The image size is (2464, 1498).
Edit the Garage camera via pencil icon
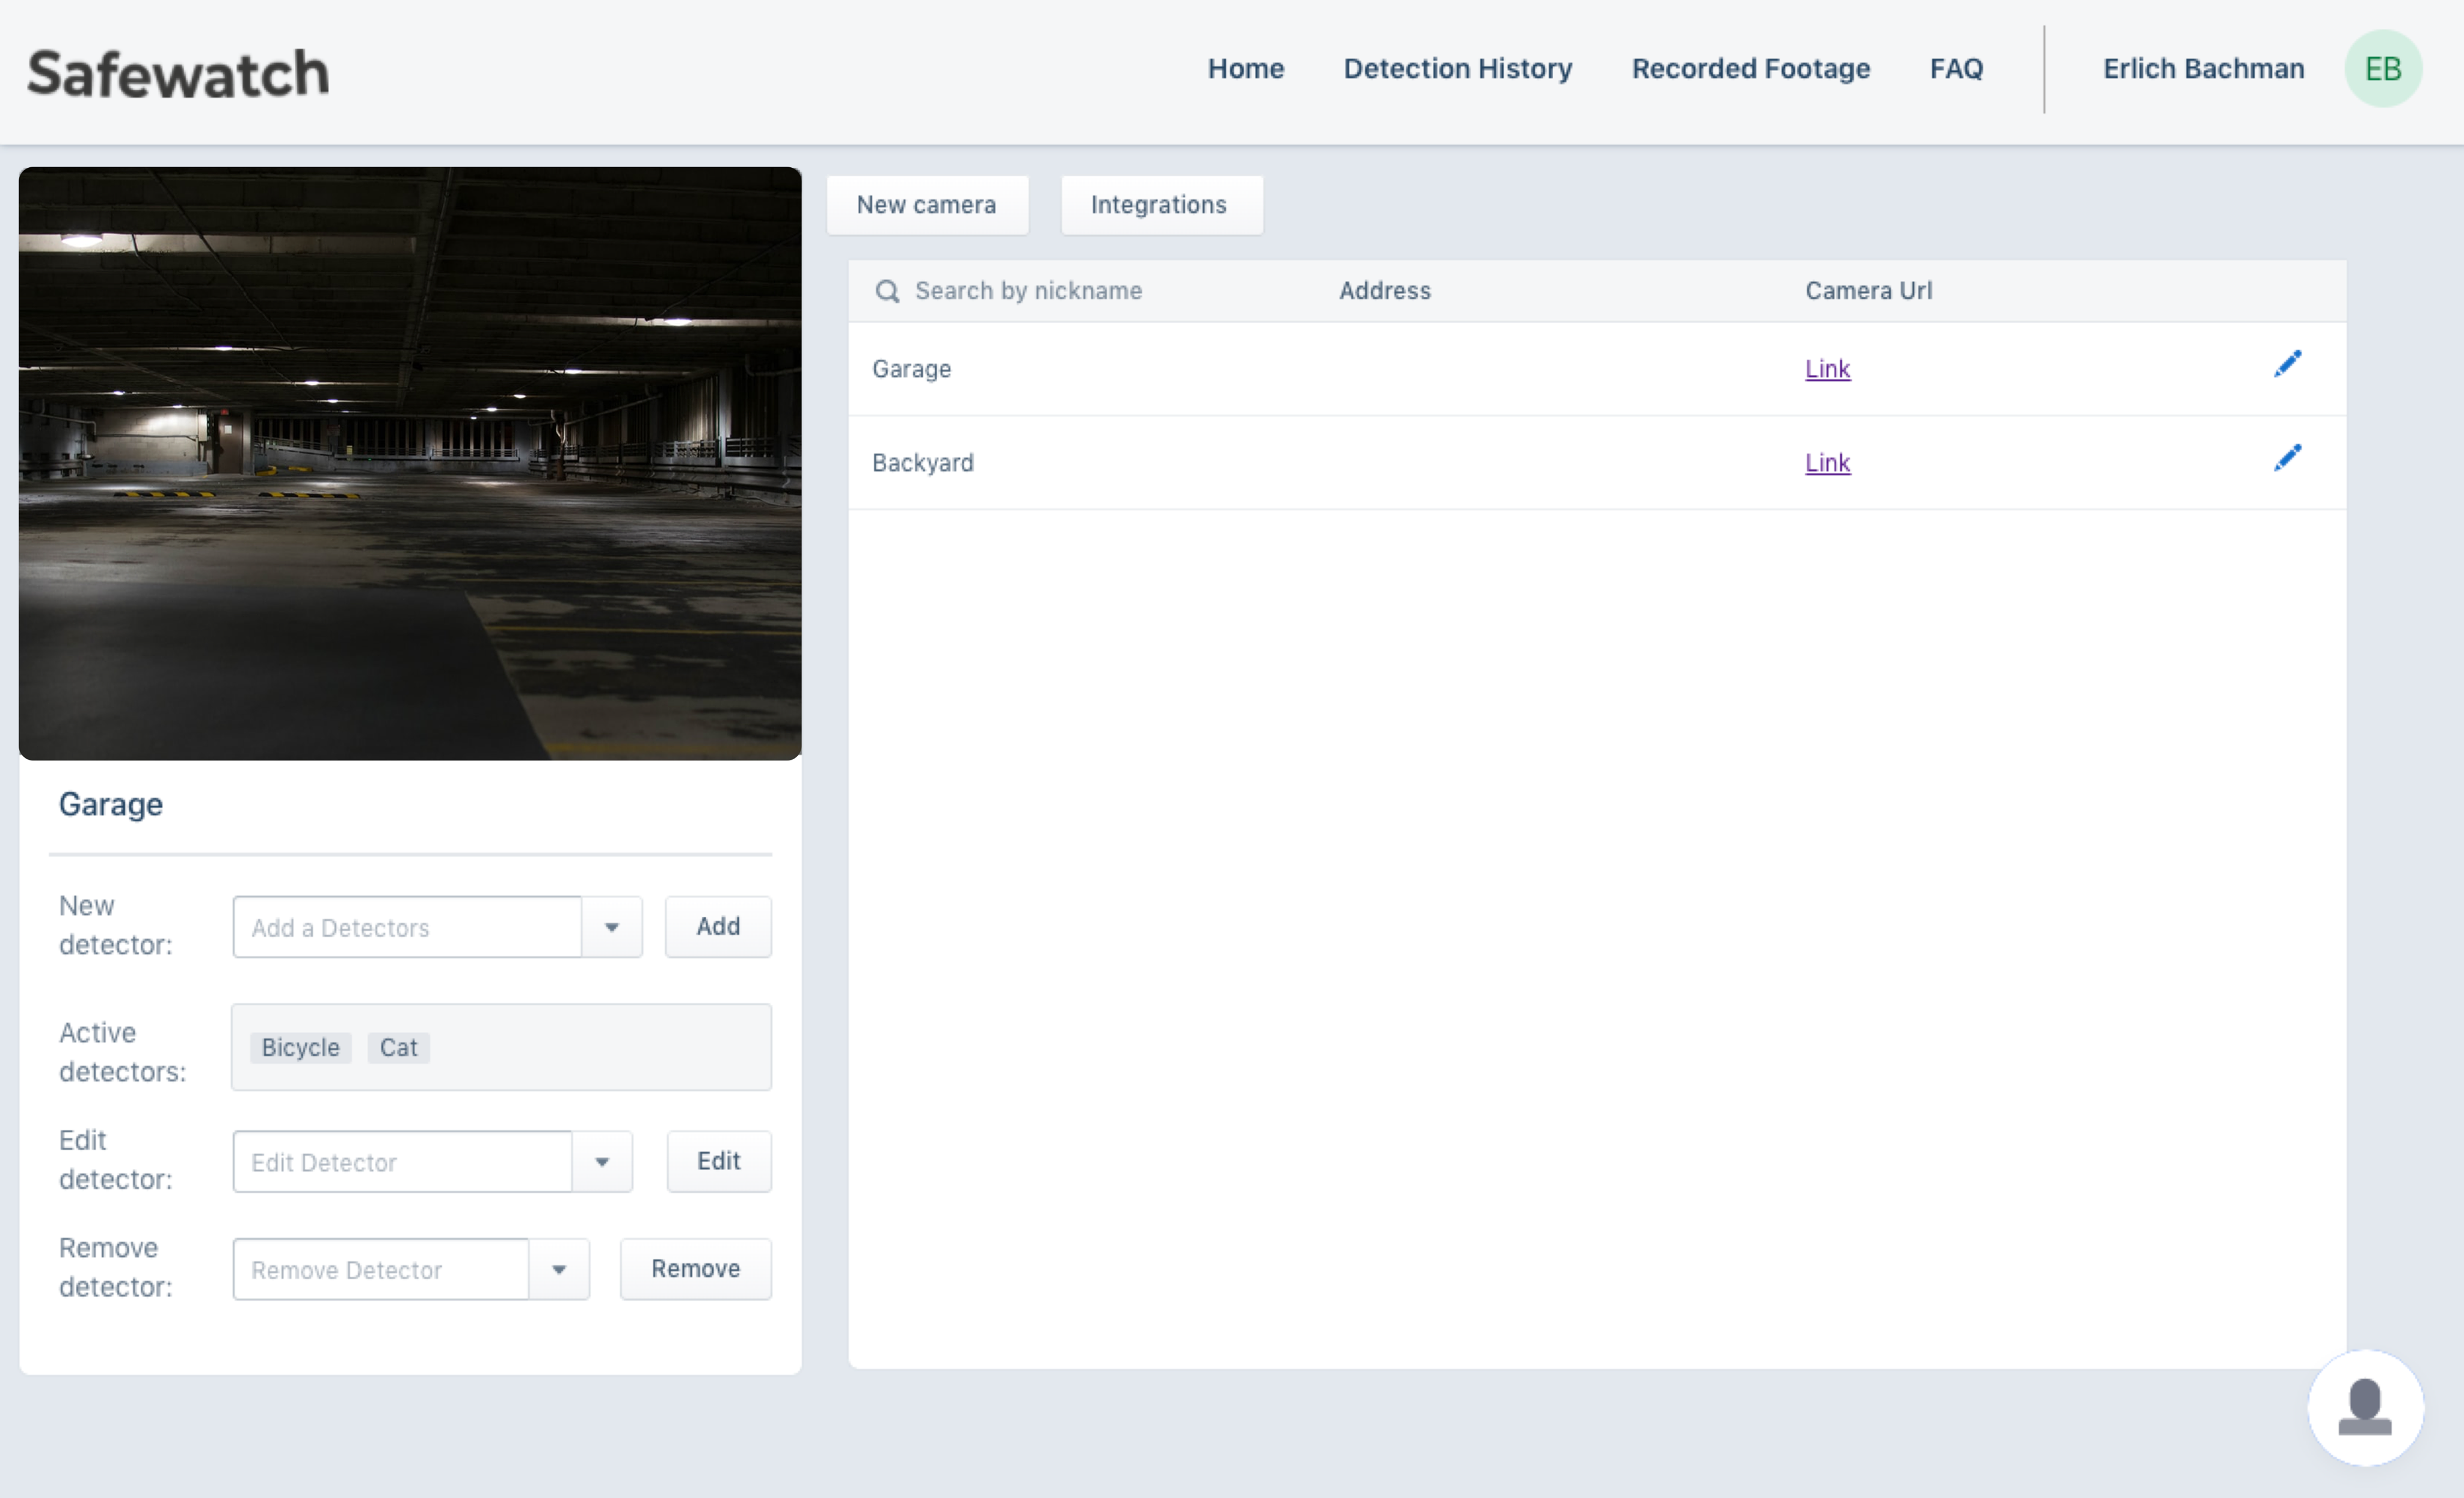[2289, 364]
